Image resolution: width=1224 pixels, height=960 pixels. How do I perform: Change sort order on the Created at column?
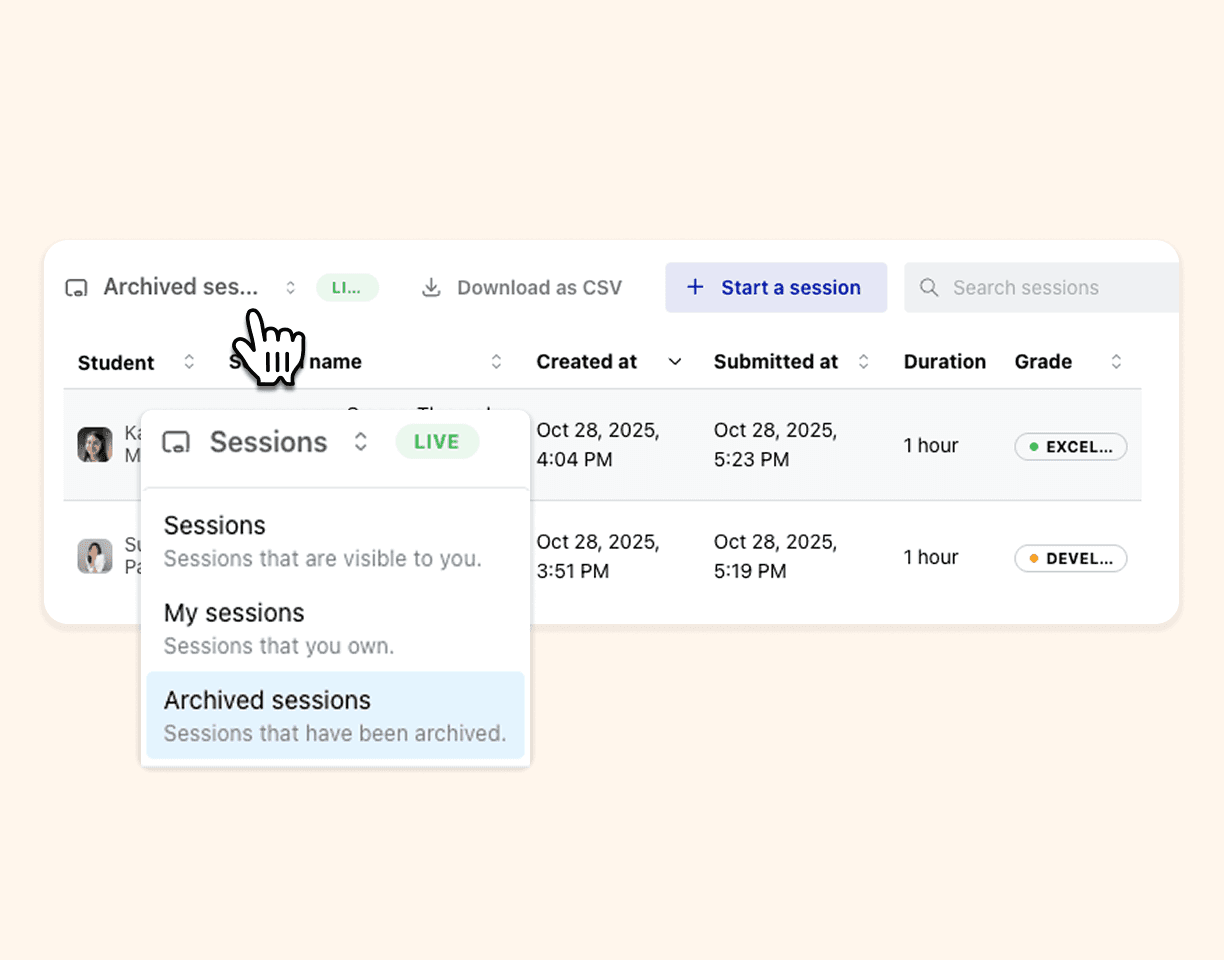[x=675, y=362]
